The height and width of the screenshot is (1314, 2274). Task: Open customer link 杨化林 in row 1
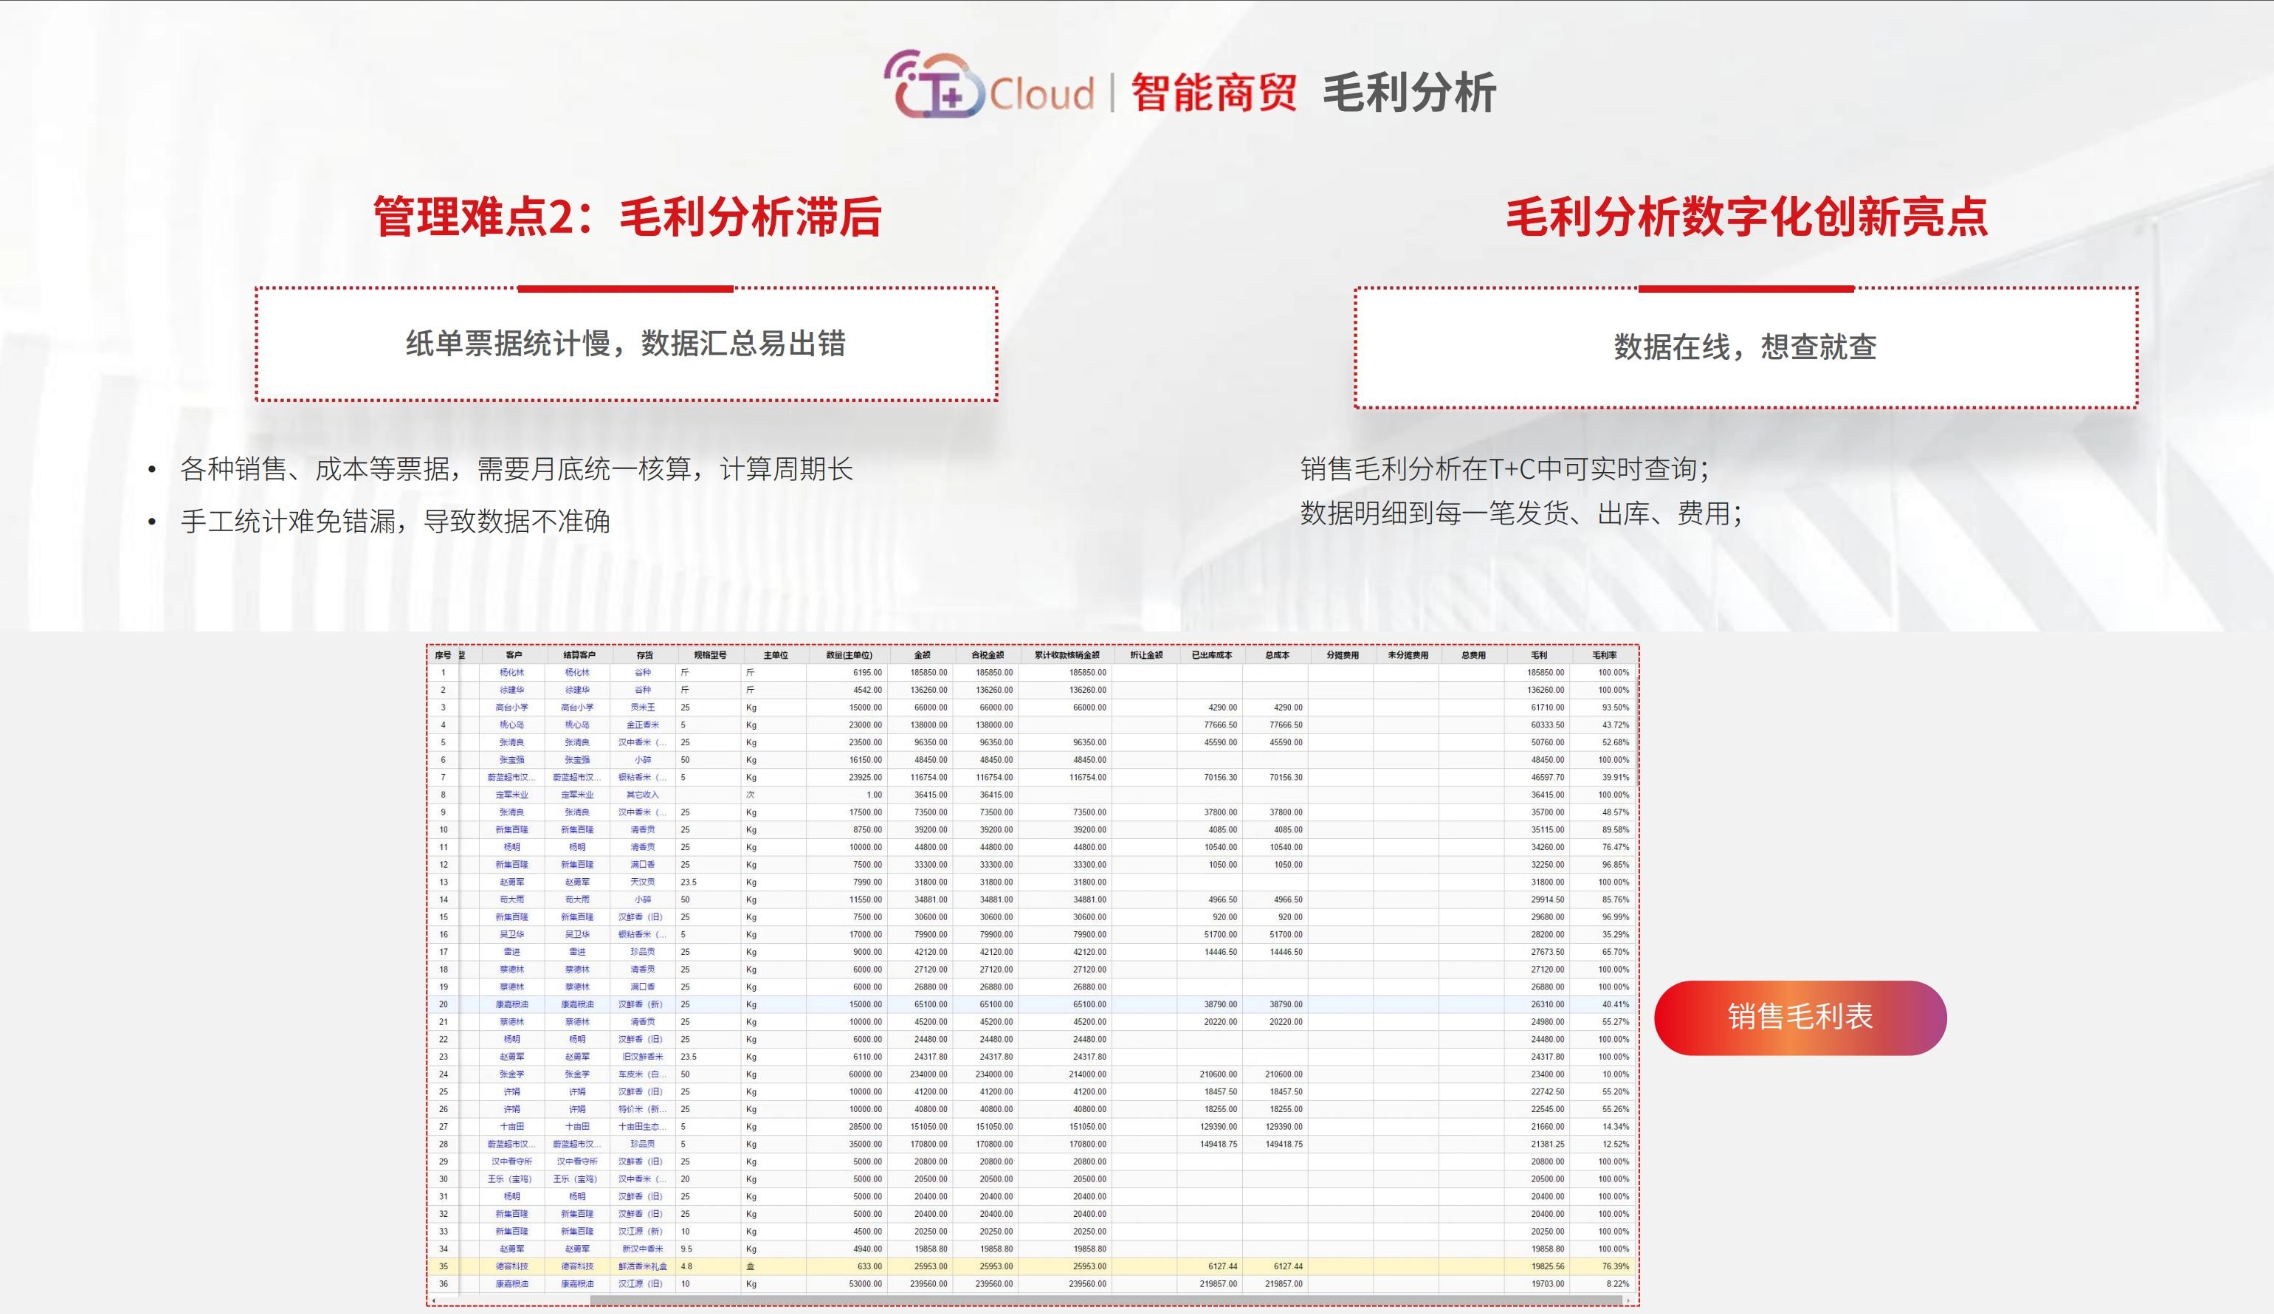[512, 673]
